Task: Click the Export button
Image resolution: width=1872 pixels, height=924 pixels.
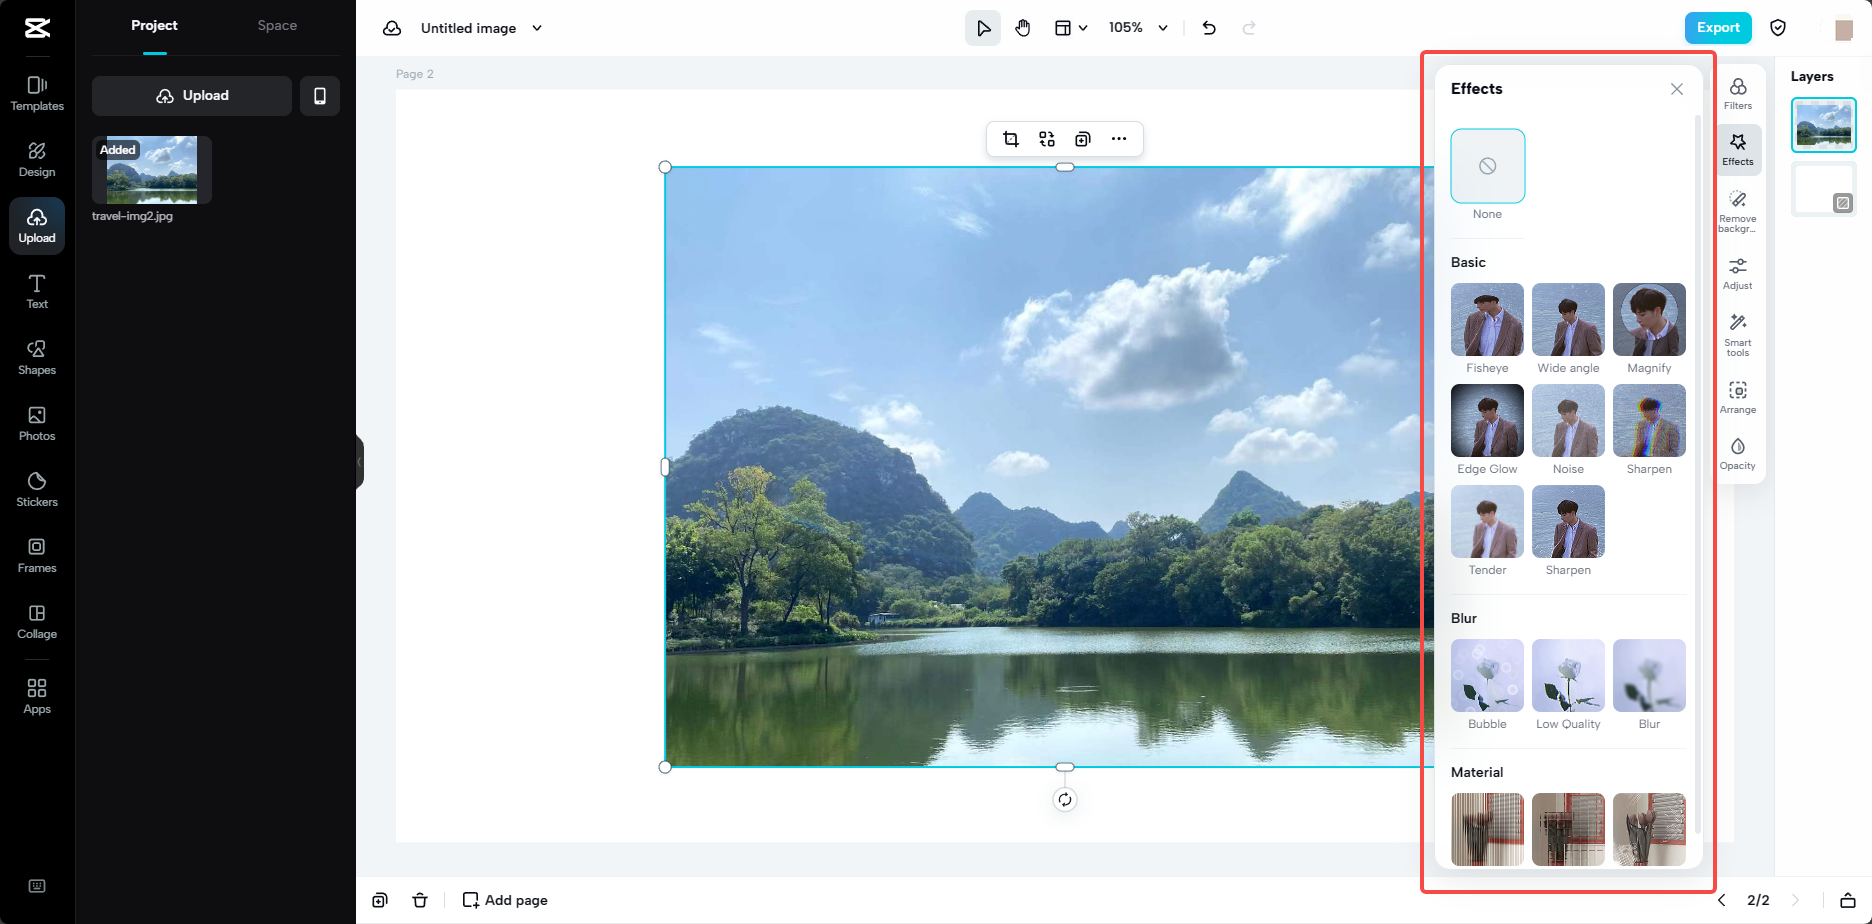Action: pos(1718,28)
